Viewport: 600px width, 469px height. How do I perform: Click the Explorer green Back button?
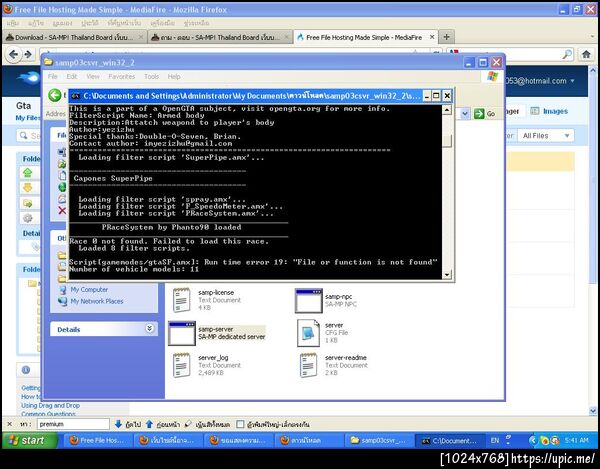coord(55,95)
